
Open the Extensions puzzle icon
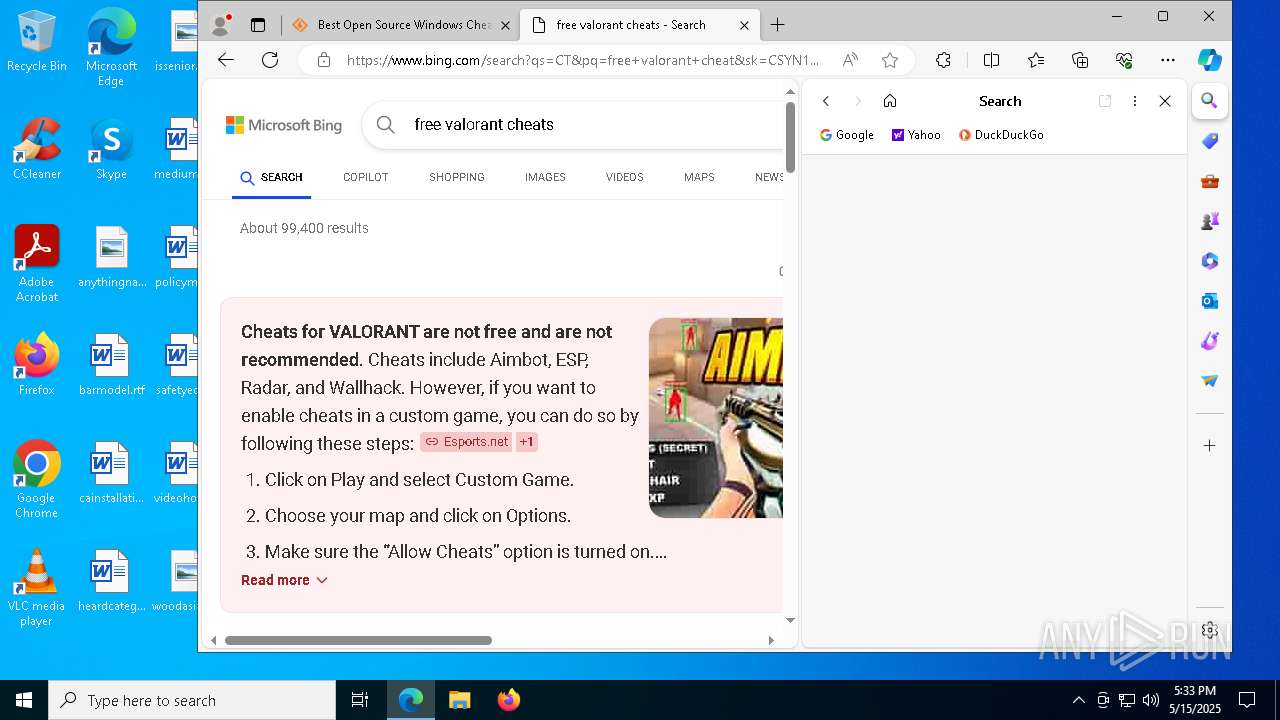coord(943,60)
